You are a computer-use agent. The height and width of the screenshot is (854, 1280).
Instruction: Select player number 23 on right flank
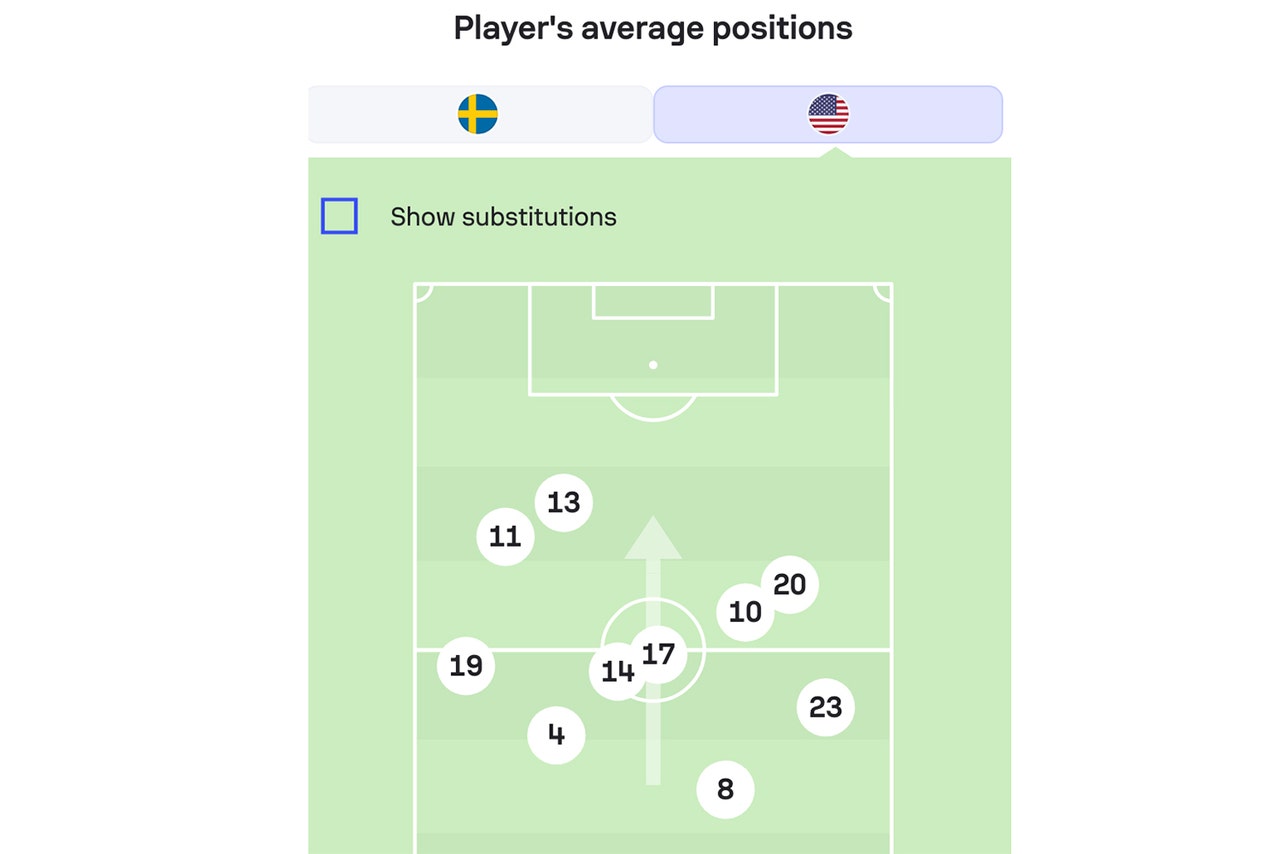point(826,707)
